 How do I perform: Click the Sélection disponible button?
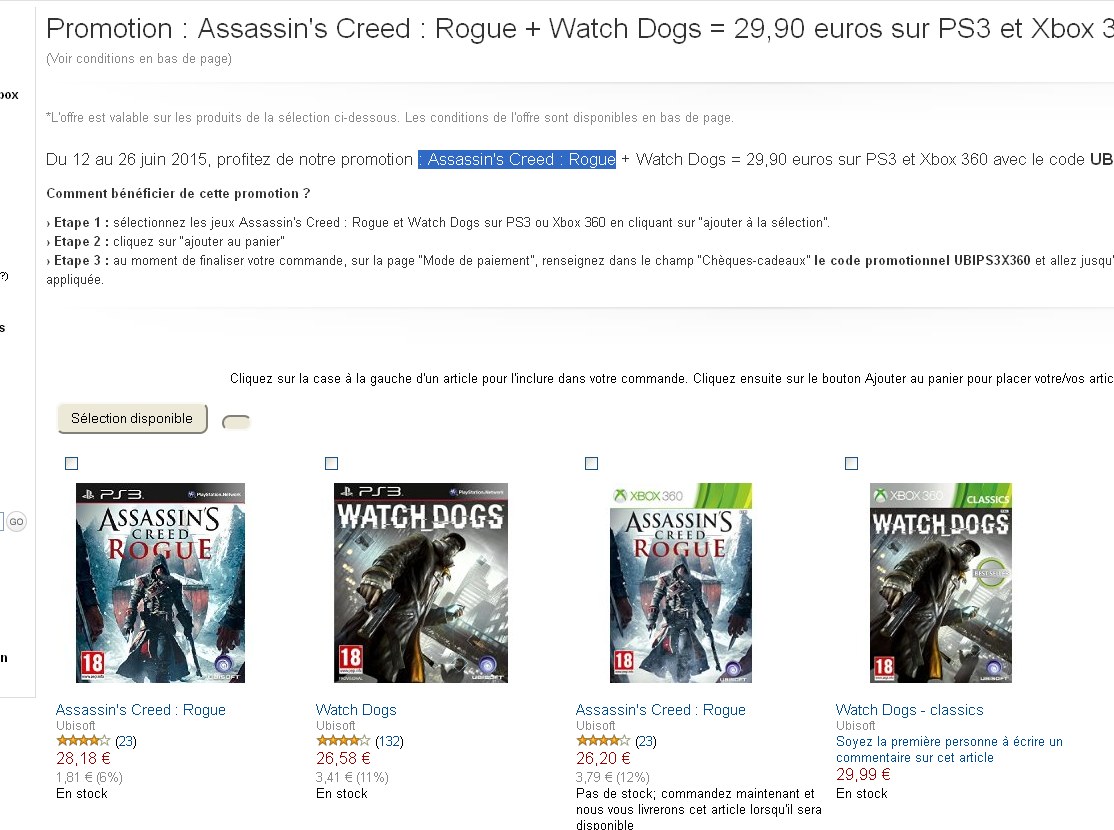pyautogui.click(x=132, y=419)
